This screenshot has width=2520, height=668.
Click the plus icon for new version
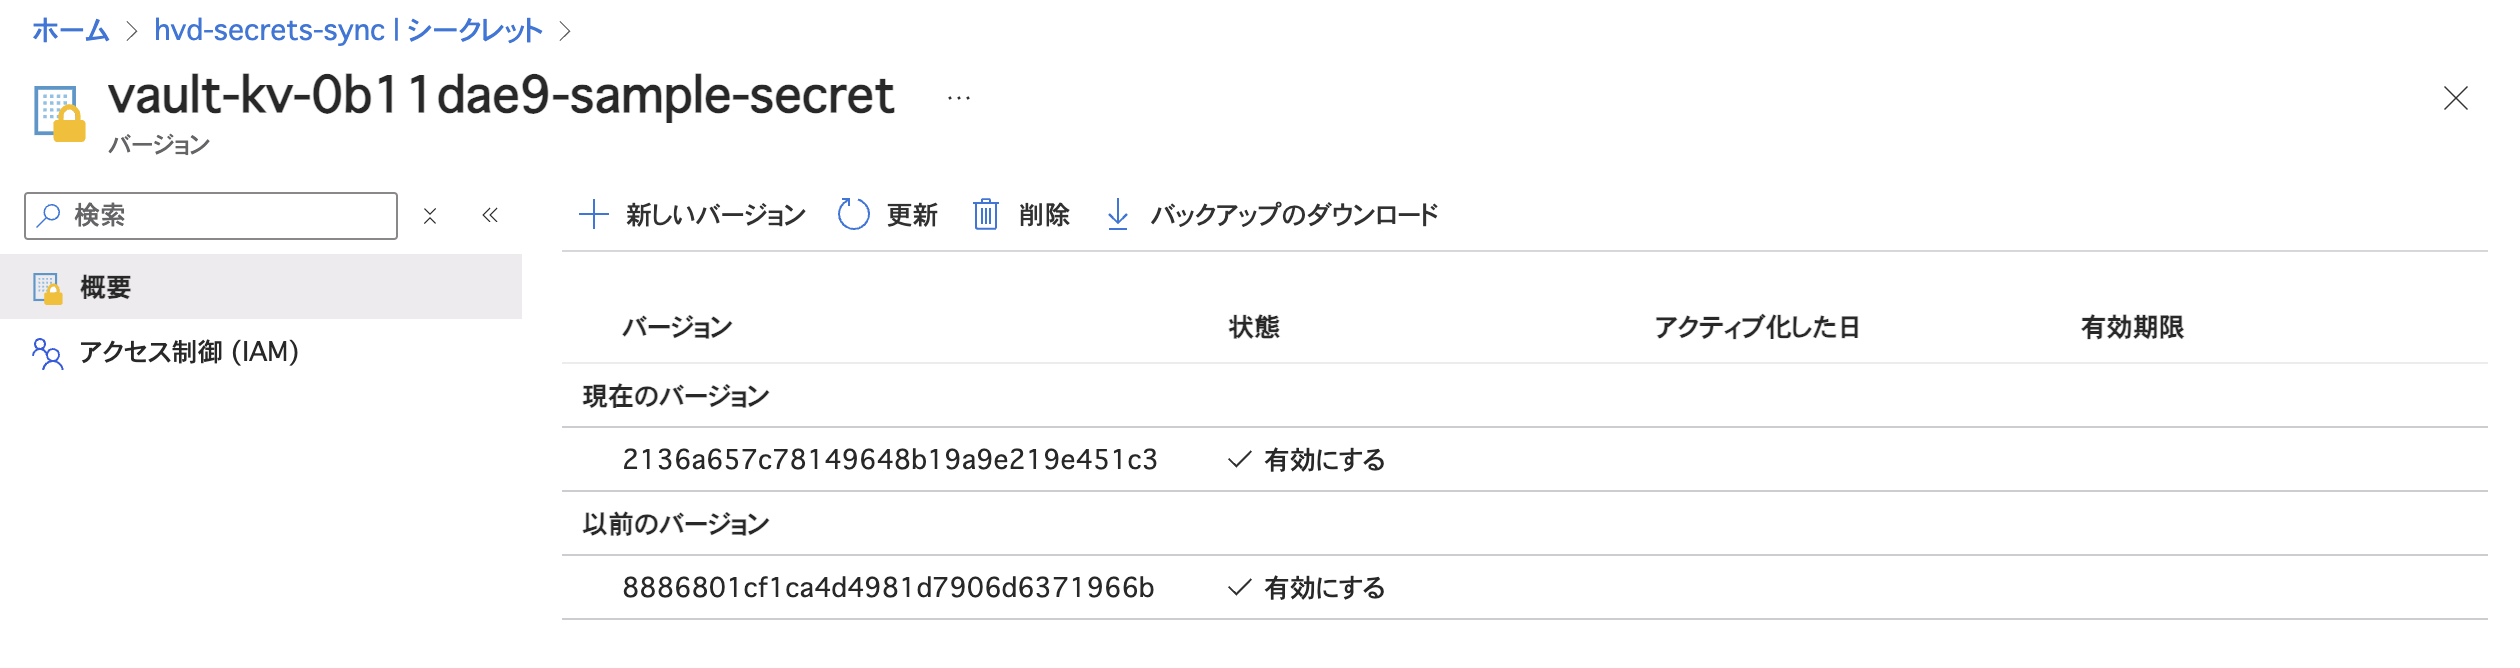tap(594, 214)
